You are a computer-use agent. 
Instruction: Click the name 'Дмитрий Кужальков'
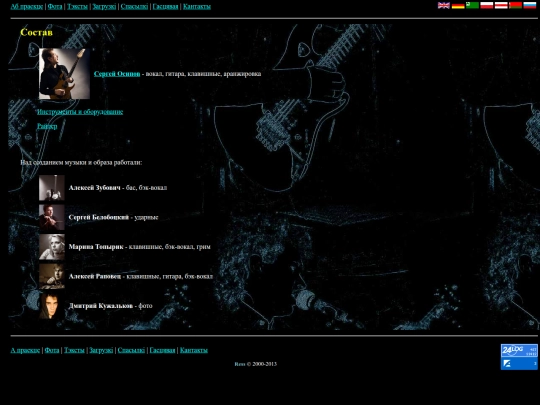[x=101, y=306]
